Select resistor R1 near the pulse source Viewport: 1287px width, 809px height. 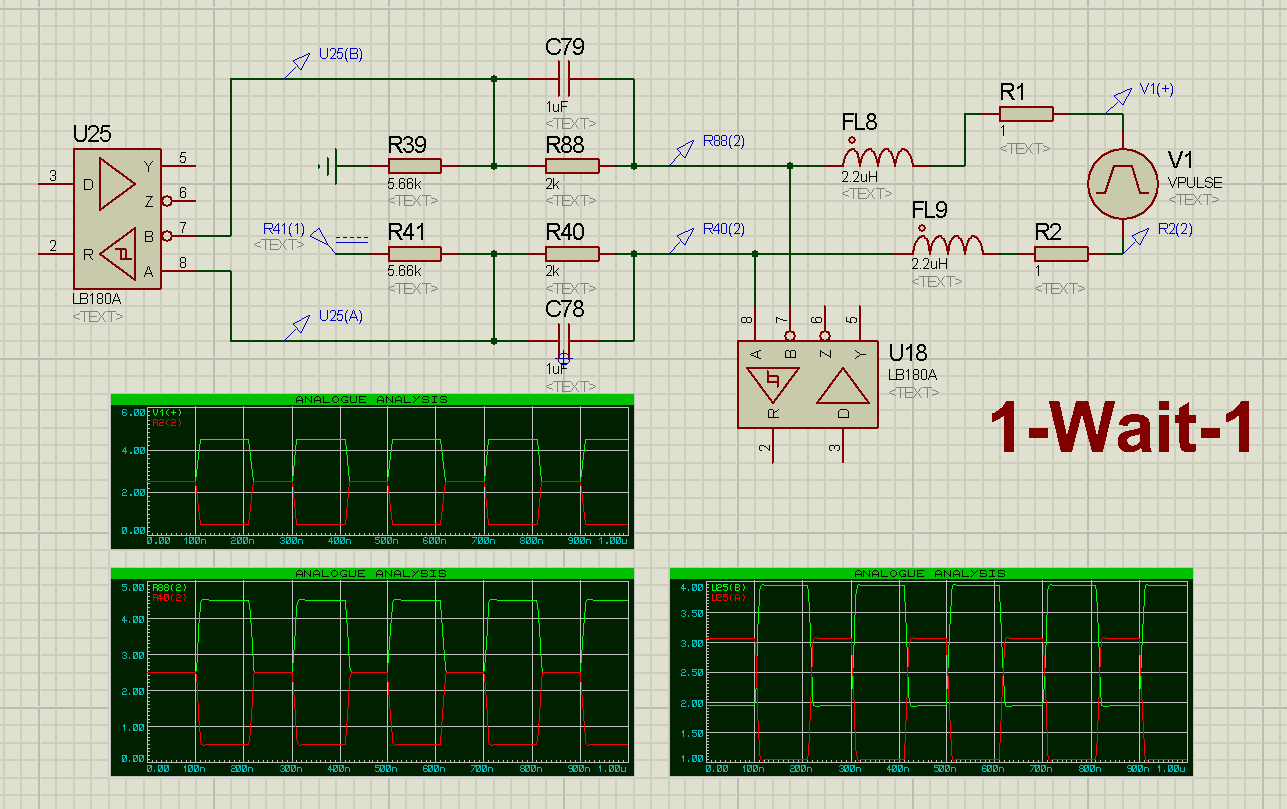point(1025,113)
